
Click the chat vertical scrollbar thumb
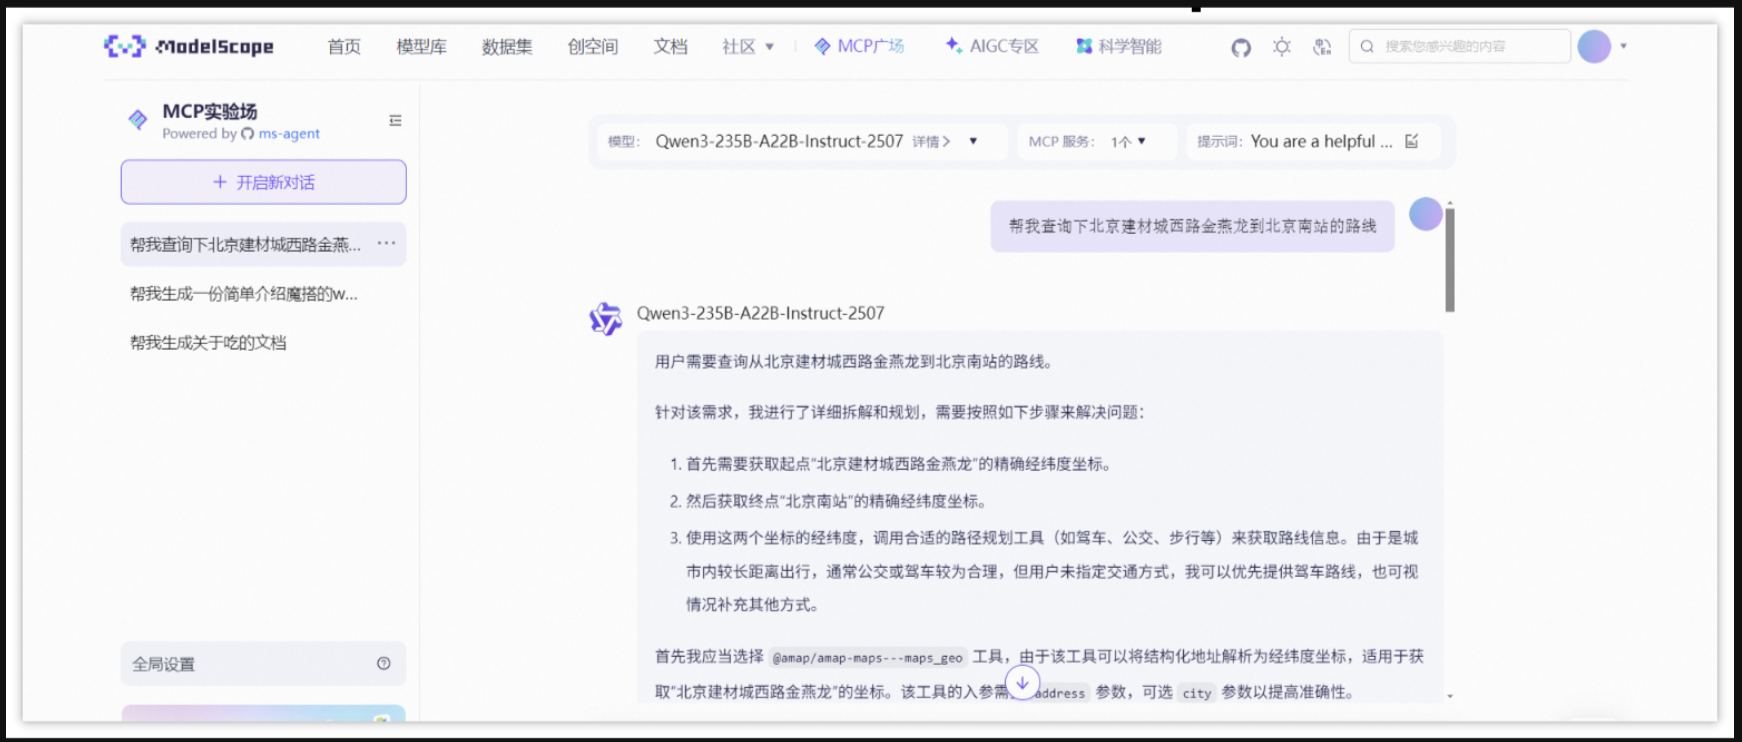click(x=1450, y=259)
